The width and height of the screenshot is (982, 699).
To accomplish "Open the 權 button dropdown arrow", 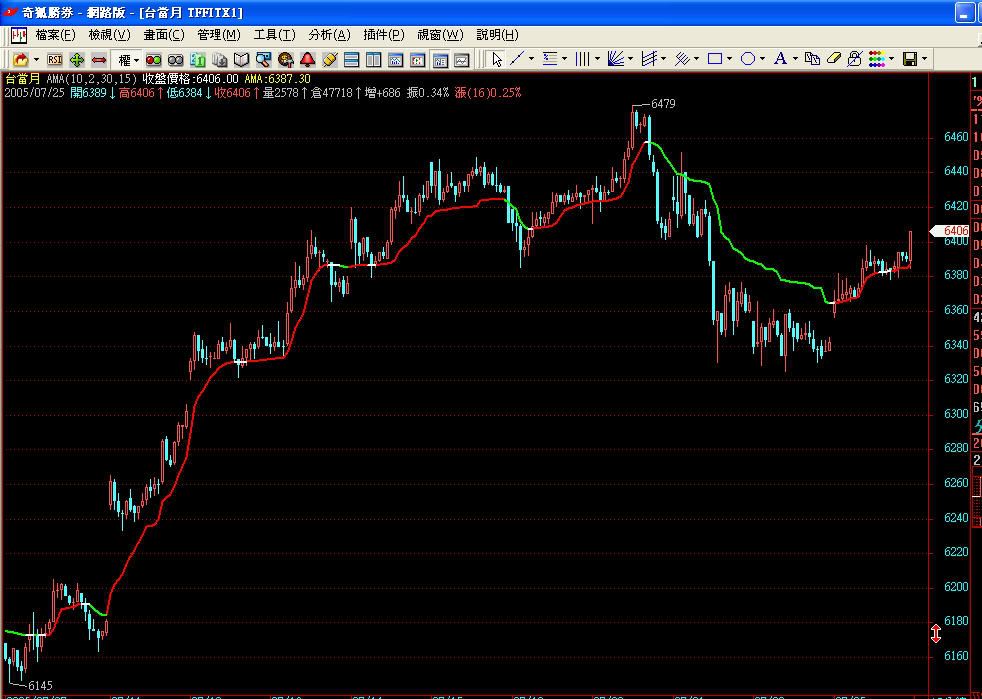I will click(137, 60).
